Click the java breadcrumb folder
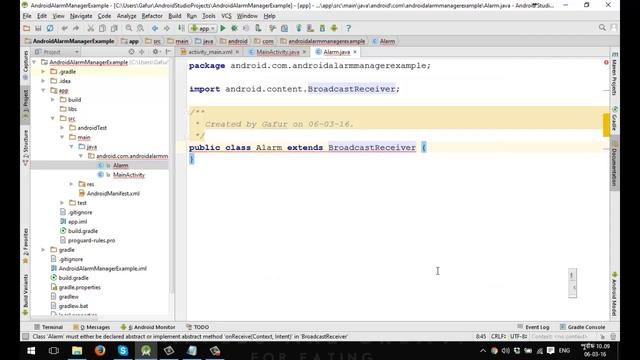640x360 pixels. (x=204, y=41)
